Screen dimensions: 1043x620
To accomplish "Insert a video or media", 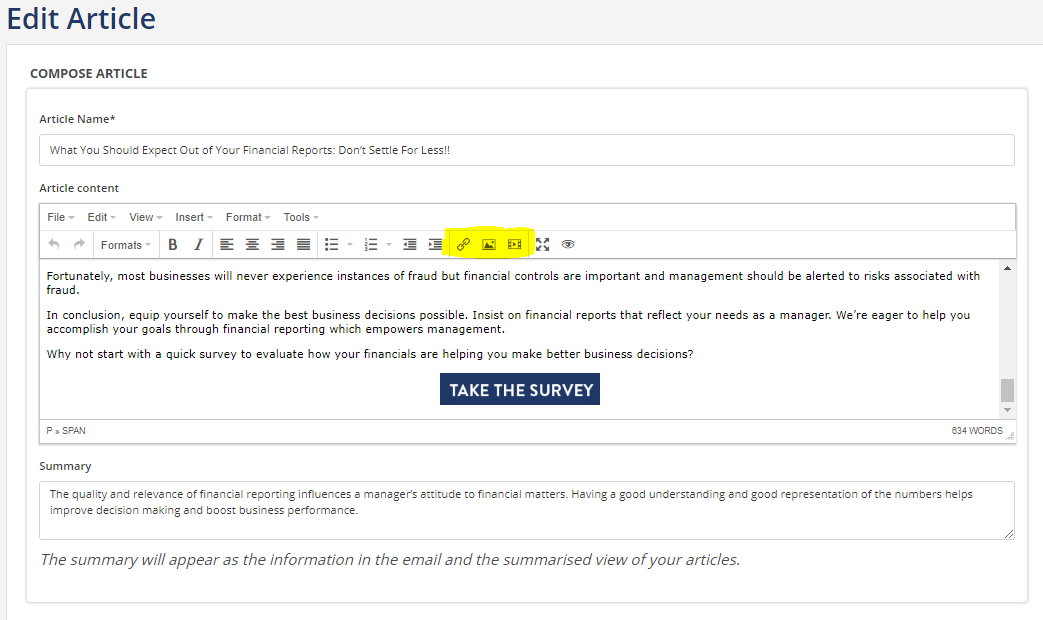I will (514, 244).
